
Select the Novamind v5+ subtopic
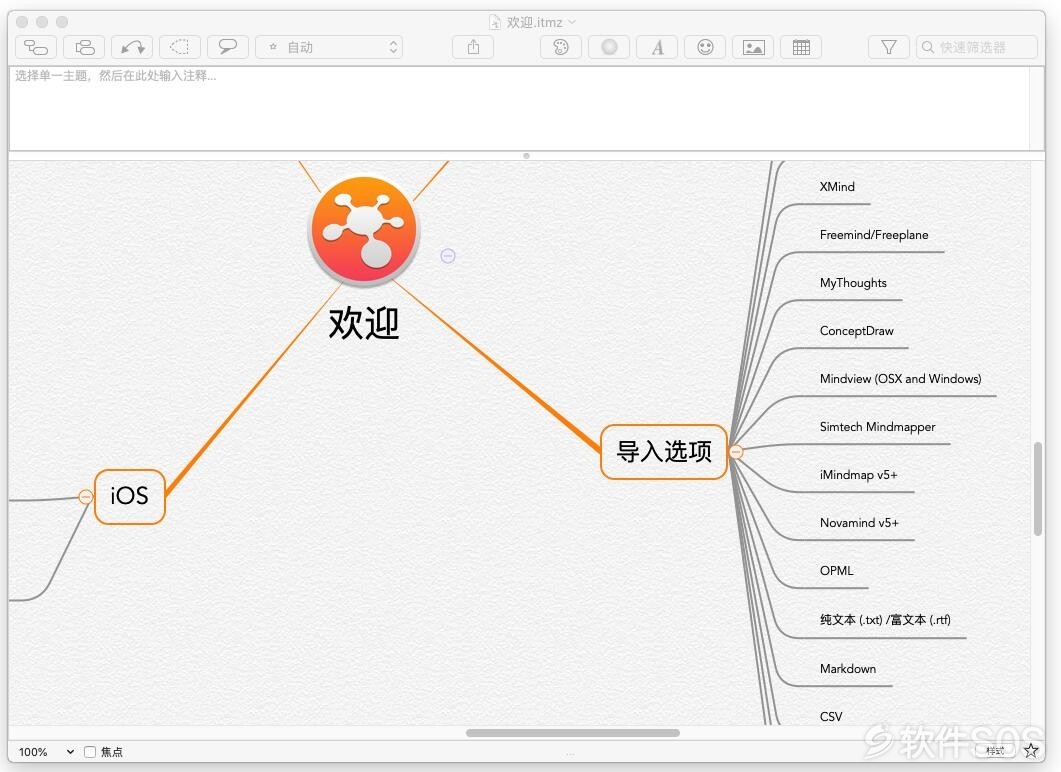pos(859,523)
